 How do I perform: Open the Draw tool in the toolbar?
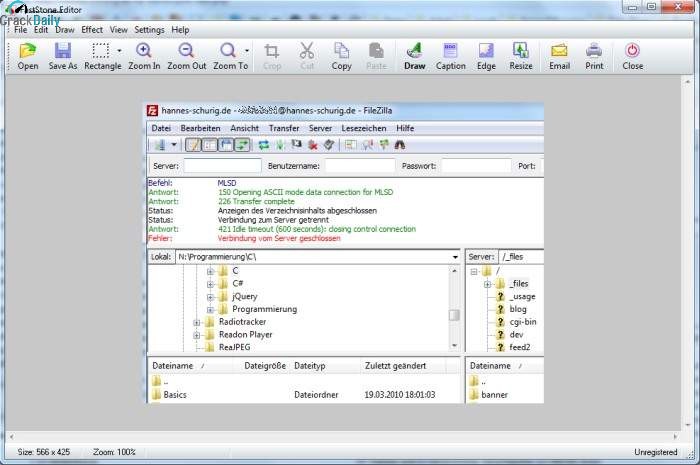tap(415, 56)
